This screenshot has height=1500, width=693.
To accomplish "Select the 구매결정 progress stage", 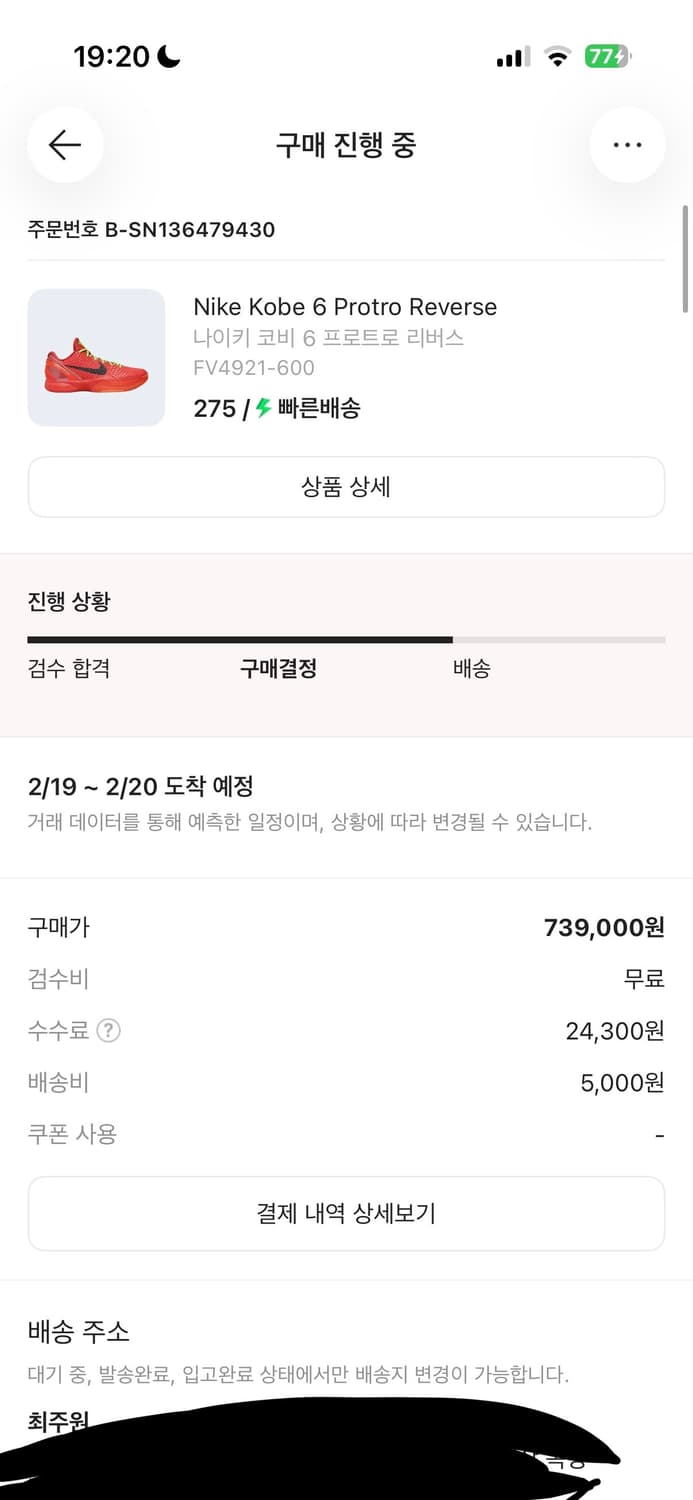I will pos(278,669).
